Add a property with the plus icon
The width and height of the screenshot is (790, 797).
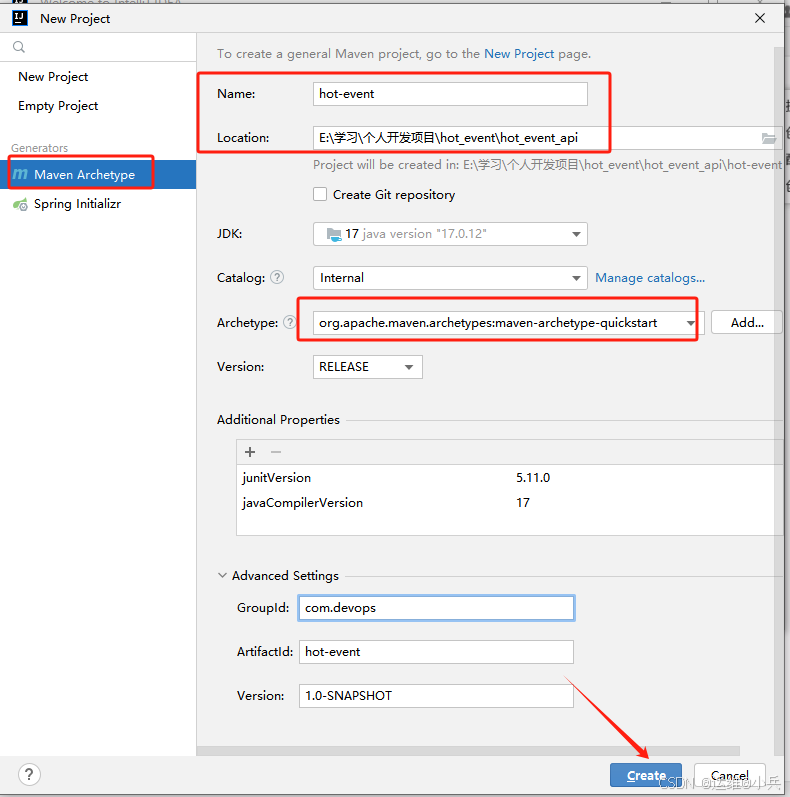[250, 452]
